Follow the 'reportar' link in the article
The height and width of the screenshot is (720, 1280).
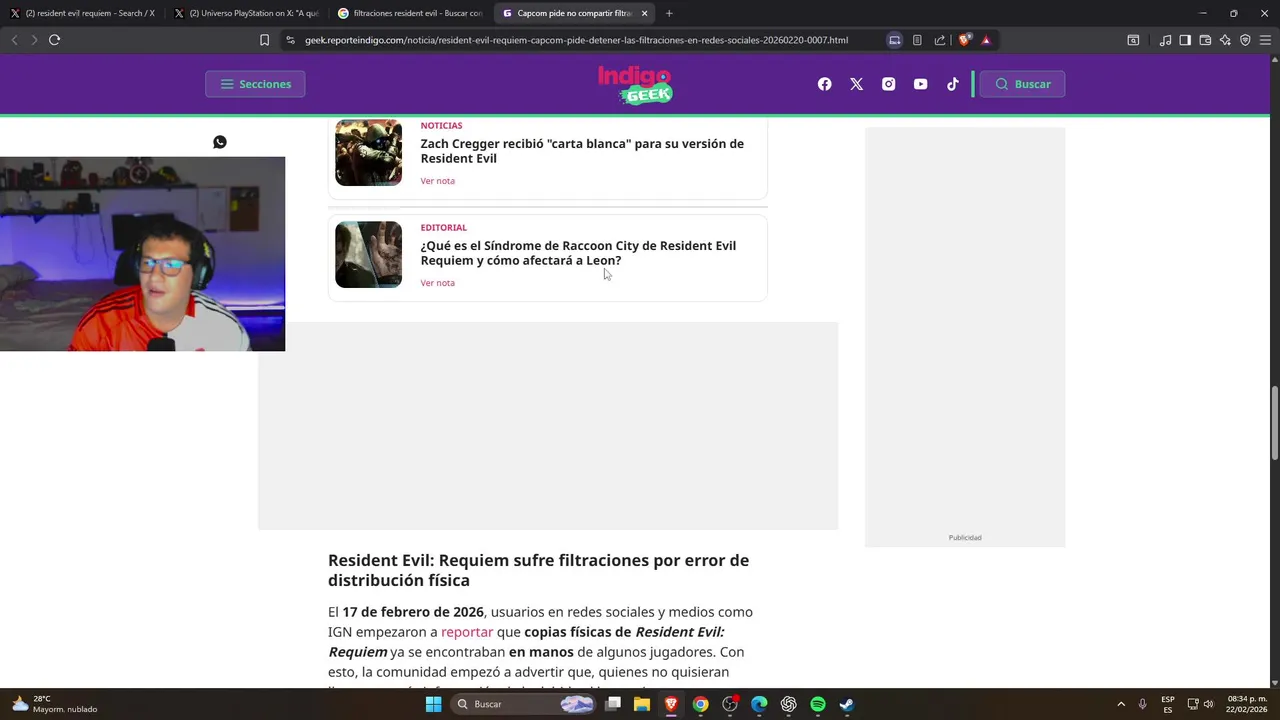[467, 632]
